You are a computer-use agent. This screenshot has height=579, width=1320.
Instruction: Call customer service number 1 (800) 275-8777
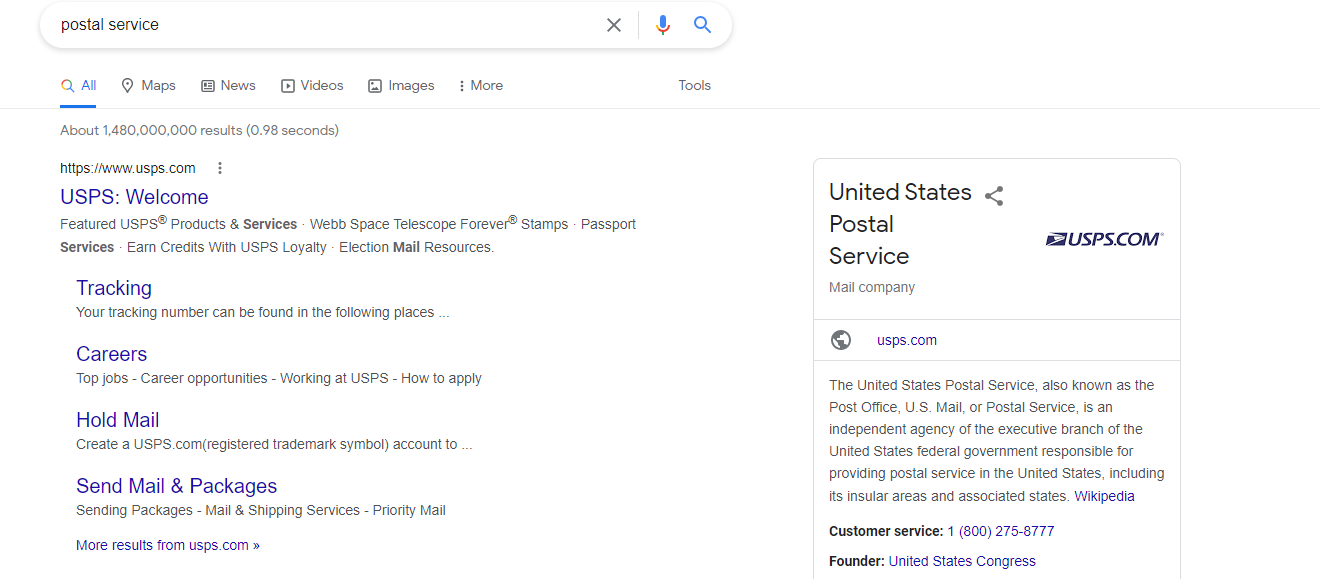click(x=1000, y=531)
